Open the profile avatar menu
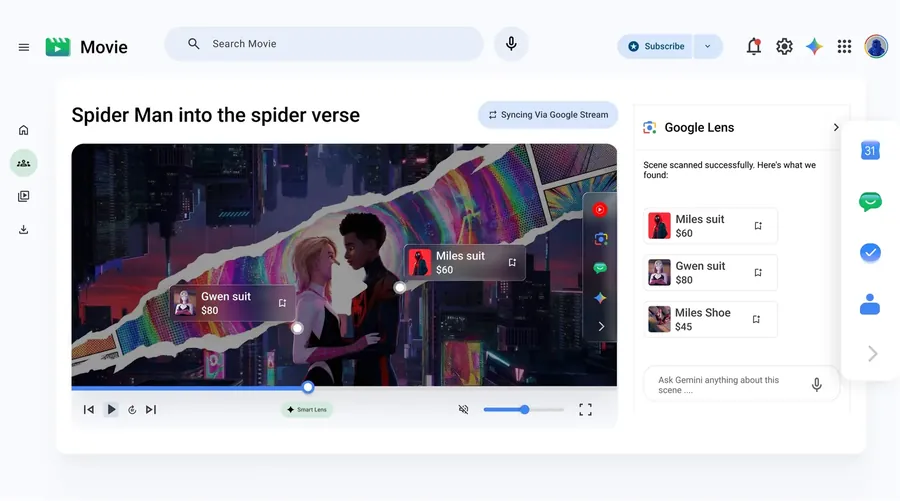 [x=876, y=46]
